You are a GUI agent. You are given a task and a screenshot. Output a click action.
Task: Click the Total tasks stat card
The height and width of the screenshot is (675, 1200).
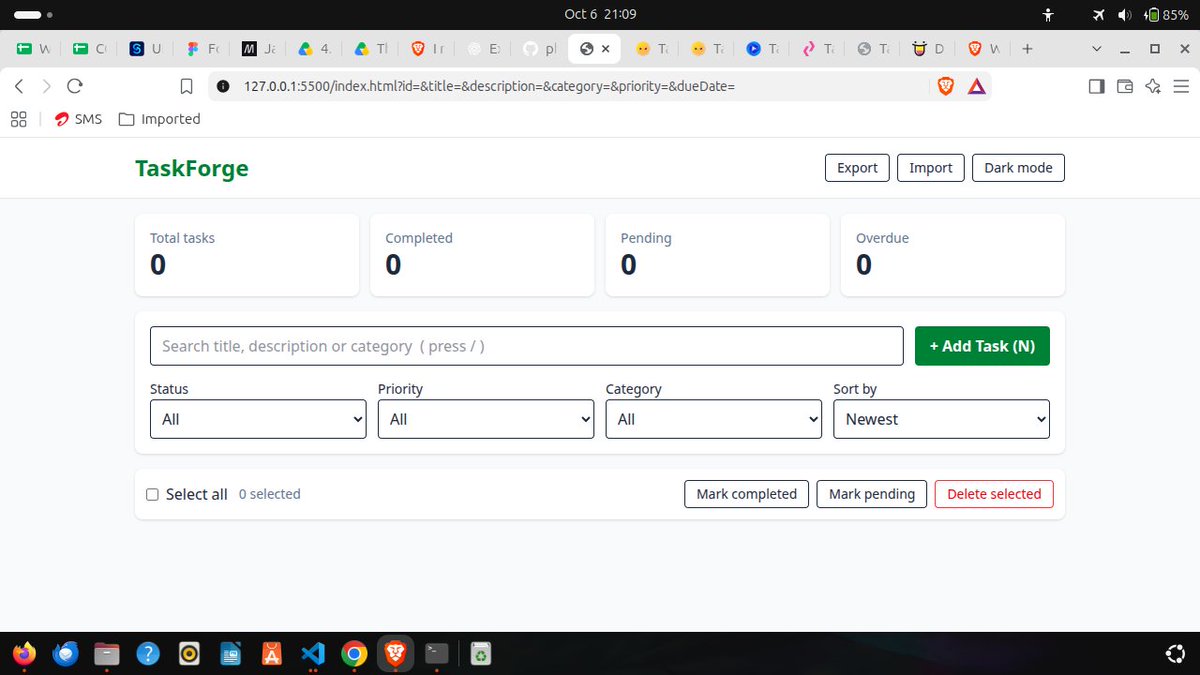pos(247,254)
